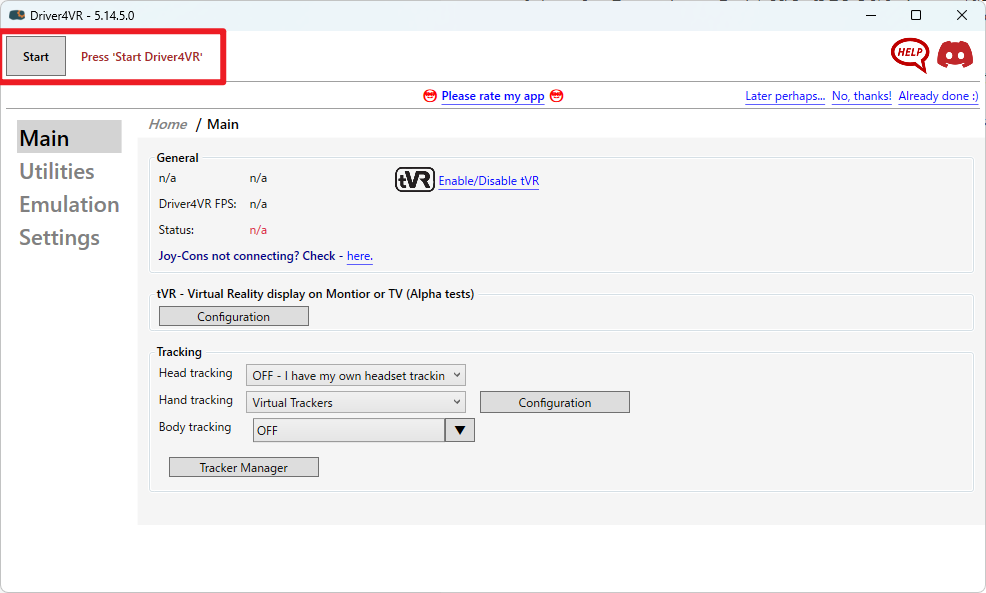Expand the Hand tracking Virtual Trackers dropdown
Screen dimensions: 986x593
[355, 402]
